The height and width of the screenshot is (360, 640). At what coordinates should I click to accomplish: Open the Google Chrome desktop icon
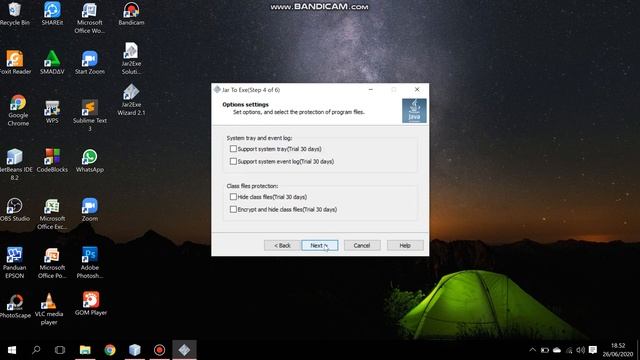click(x=18, y=110)
